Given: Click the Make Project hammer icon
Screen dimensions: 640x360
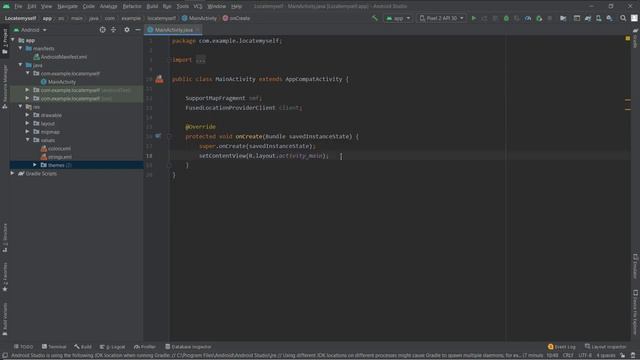Looking at the screenshot, I should (375, 18).
